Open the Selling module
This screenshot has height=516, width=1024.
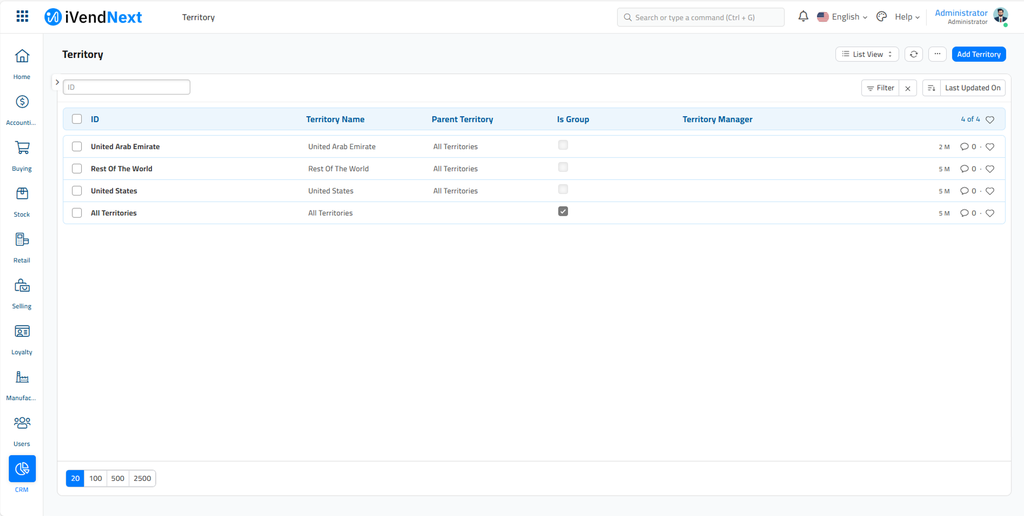click(22, 293)
